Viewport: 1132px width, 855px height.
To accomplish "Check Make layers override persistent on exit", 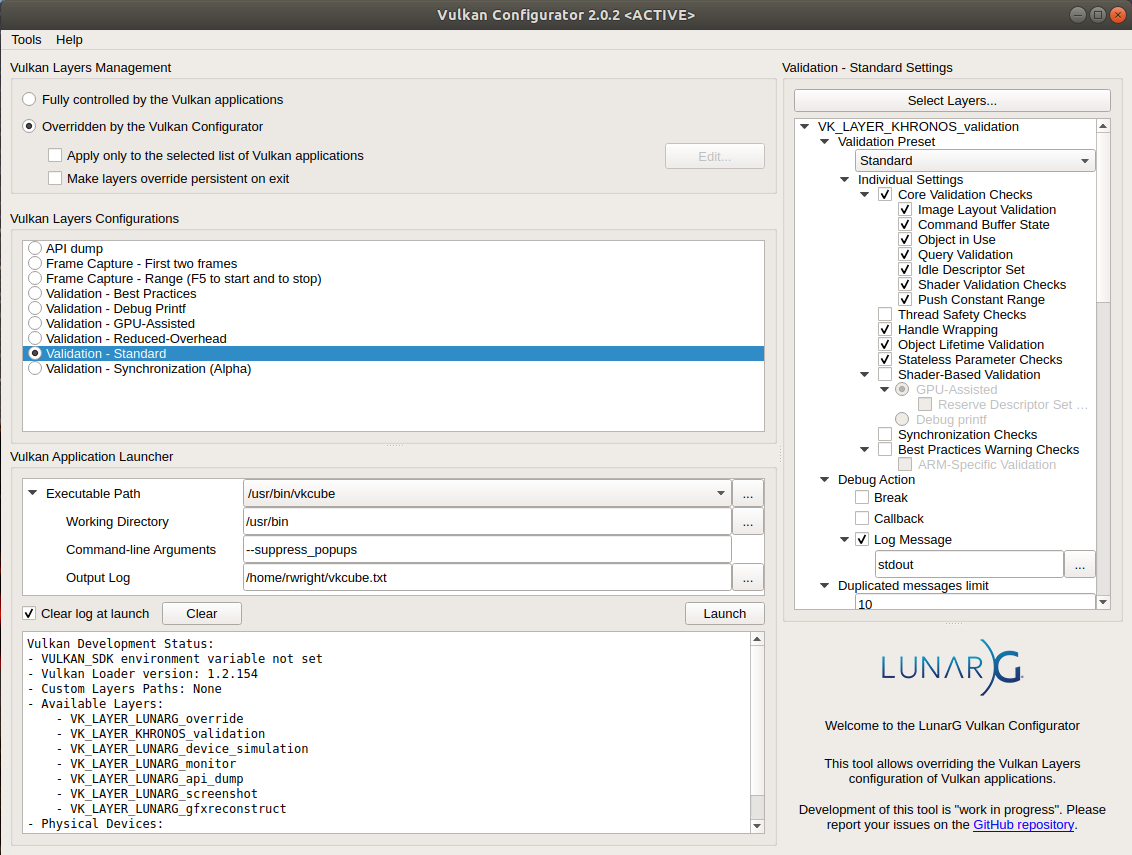I will 55,178.
